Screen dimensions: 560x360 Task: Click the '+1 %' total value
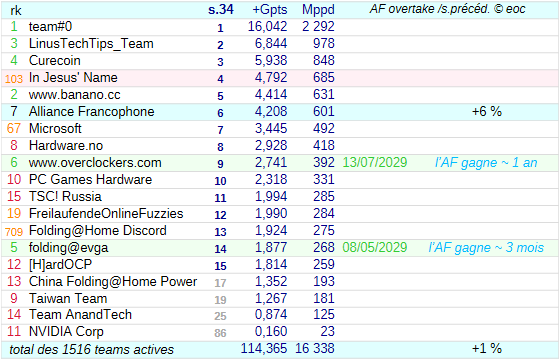[x=487, y=349]
